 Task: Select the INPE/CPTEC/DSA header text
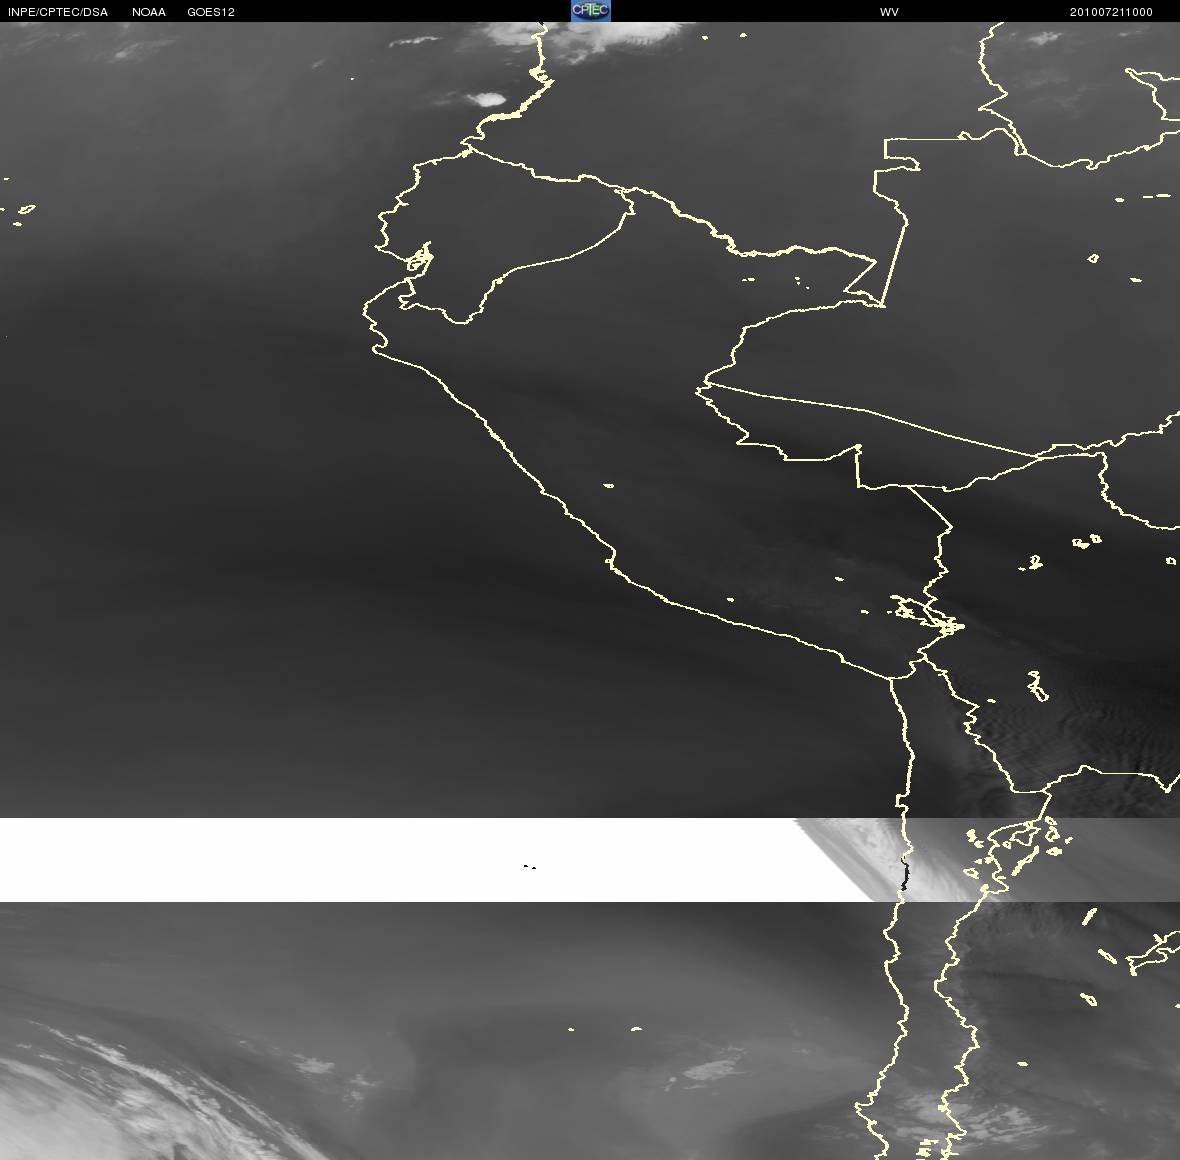58,12
